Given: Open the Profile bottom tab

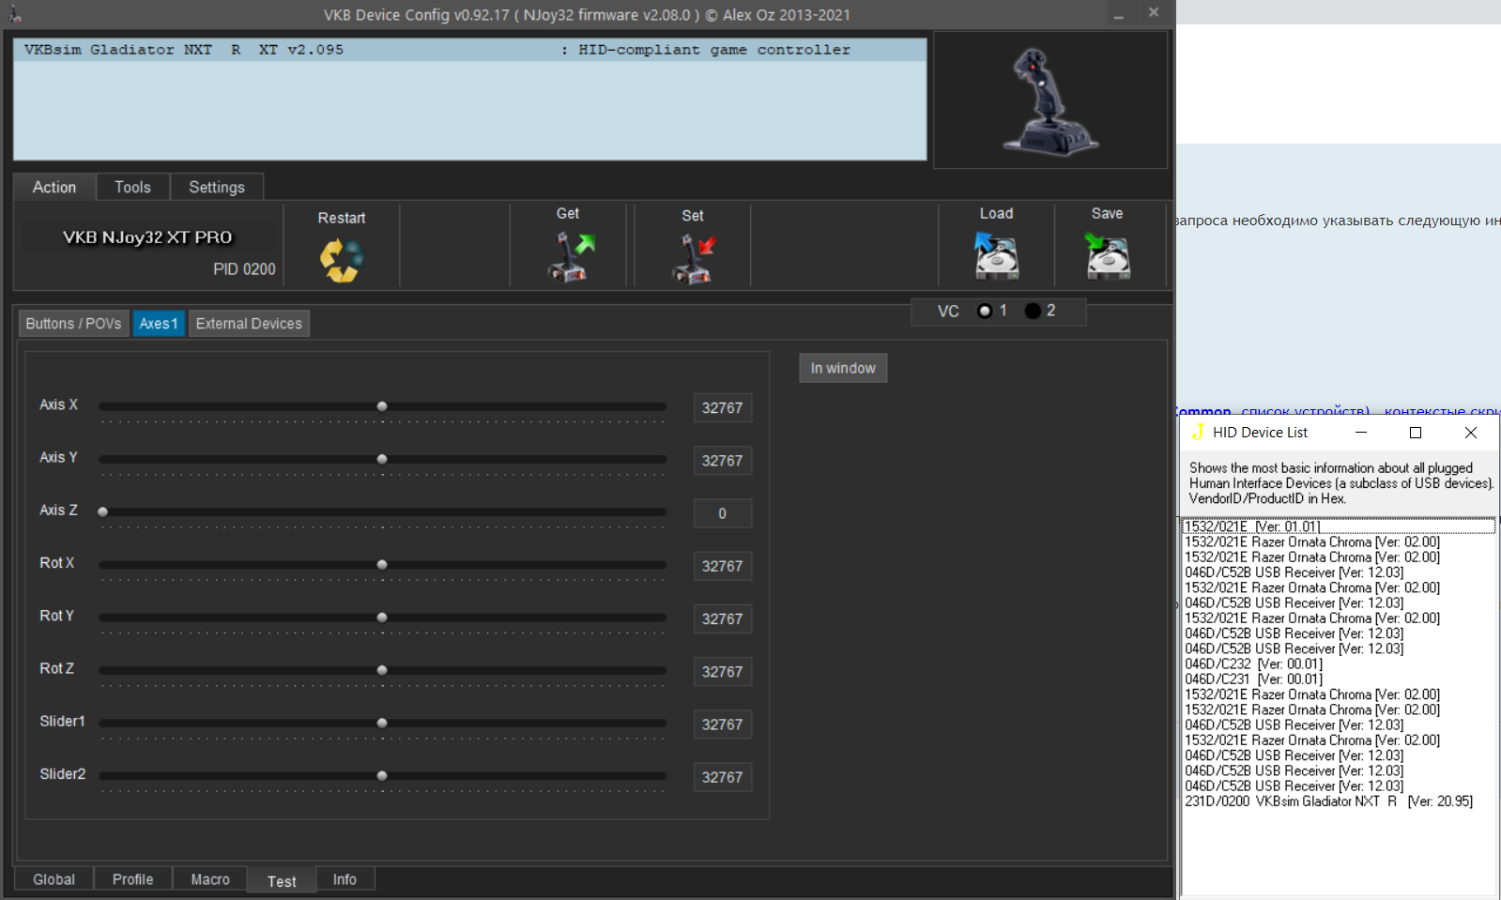Looking at the screenshot, I should [133, 879].
